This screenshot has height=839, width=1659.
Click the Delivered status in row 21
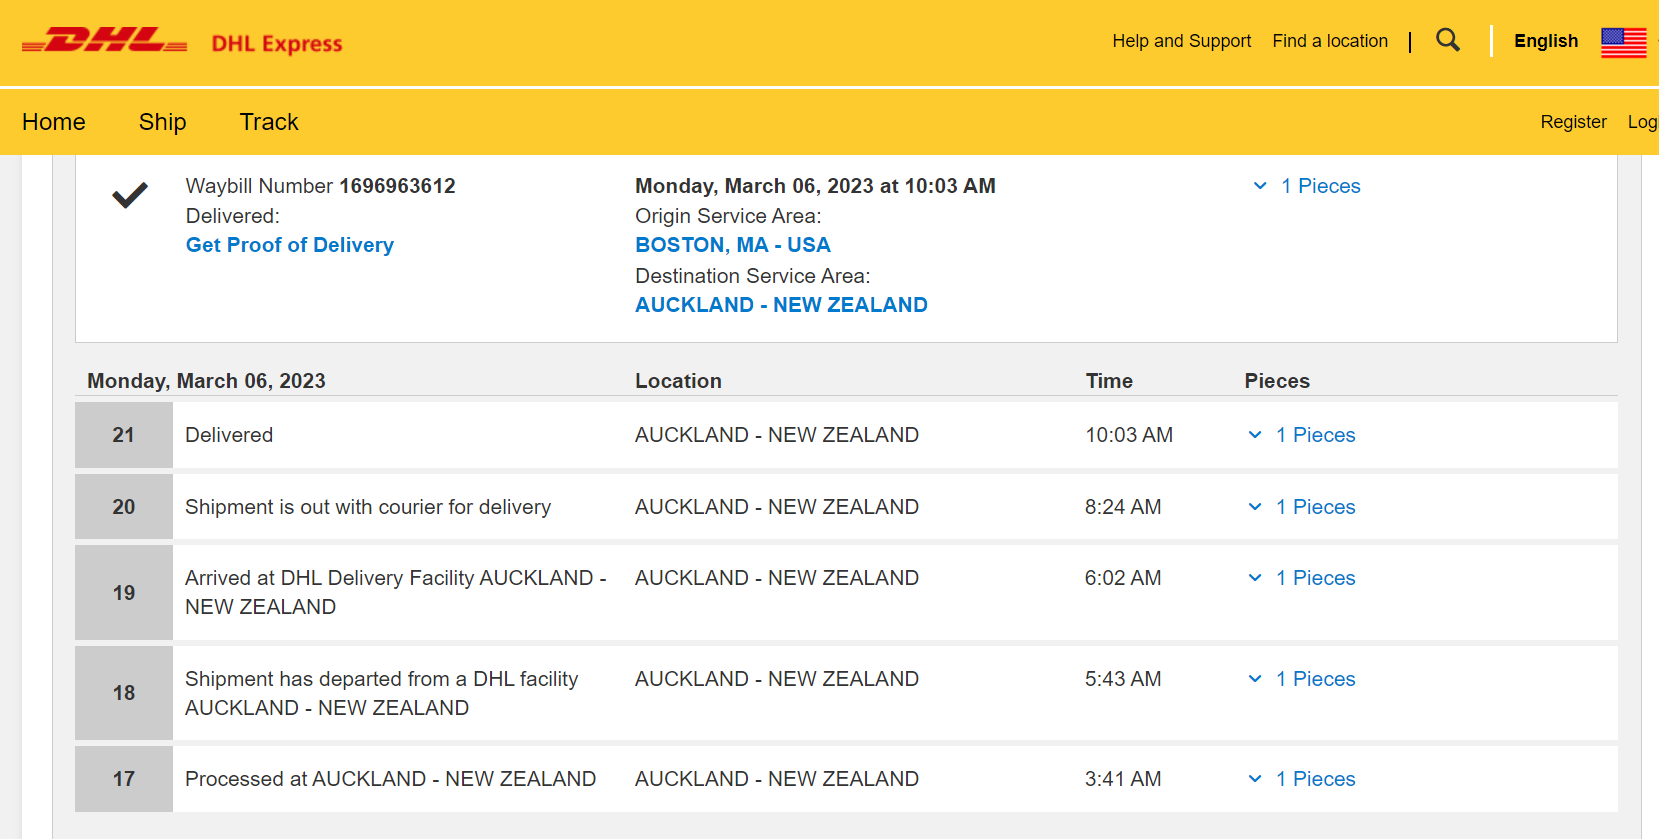[229, 435]
